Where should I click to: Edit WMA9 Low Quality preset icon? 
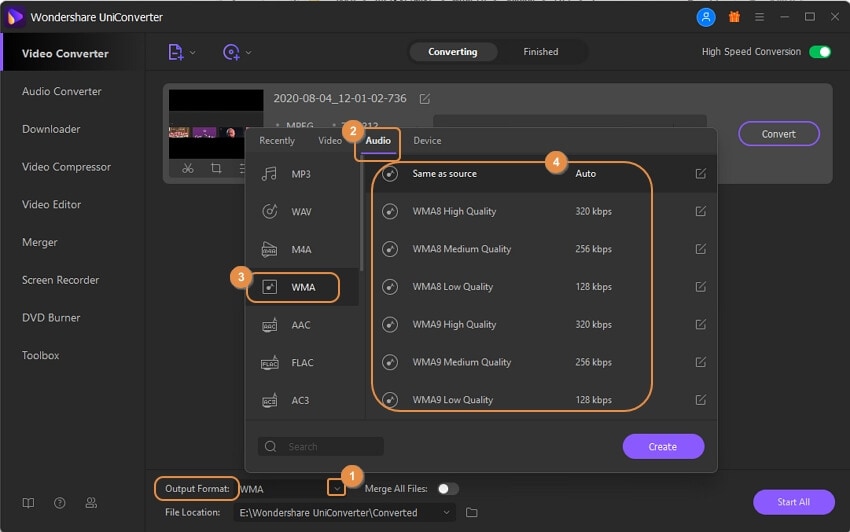700,400
